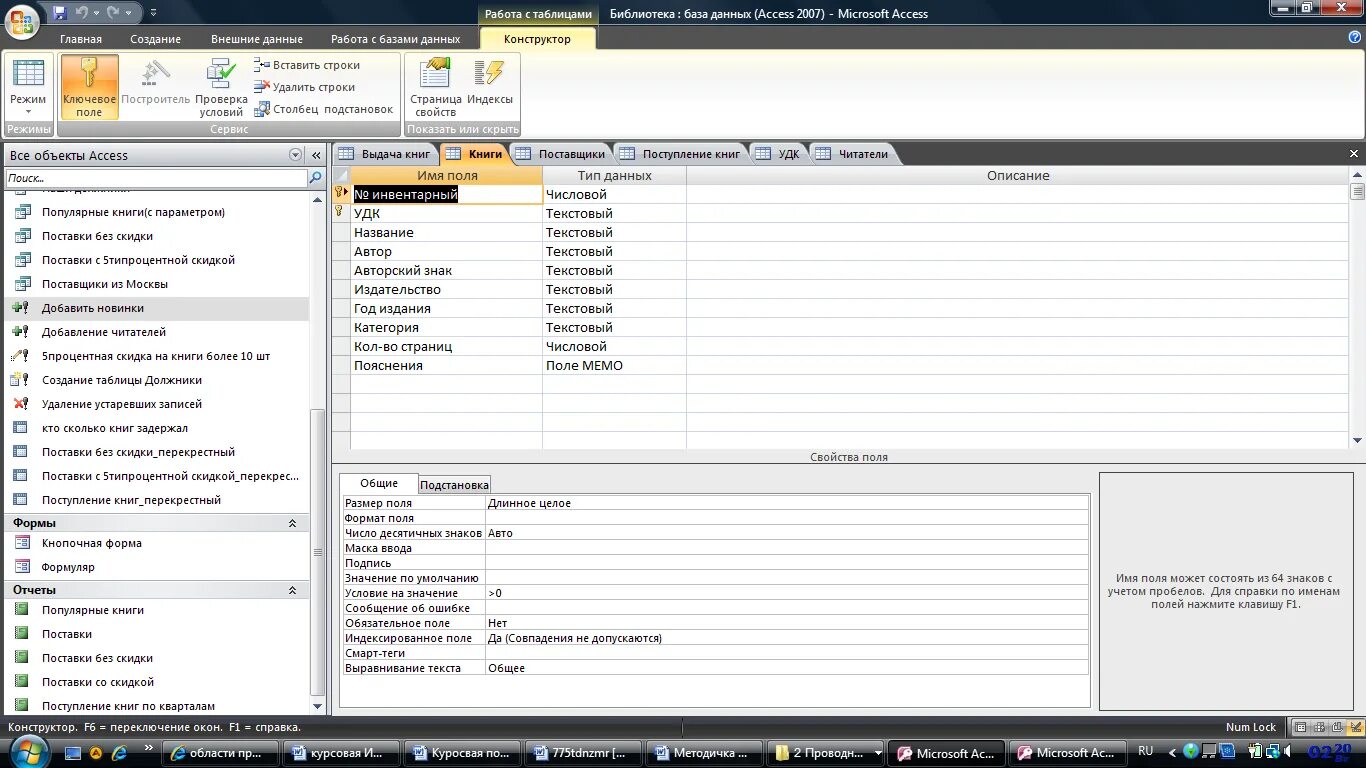Click the Обязательное поле value Нет

787,623
